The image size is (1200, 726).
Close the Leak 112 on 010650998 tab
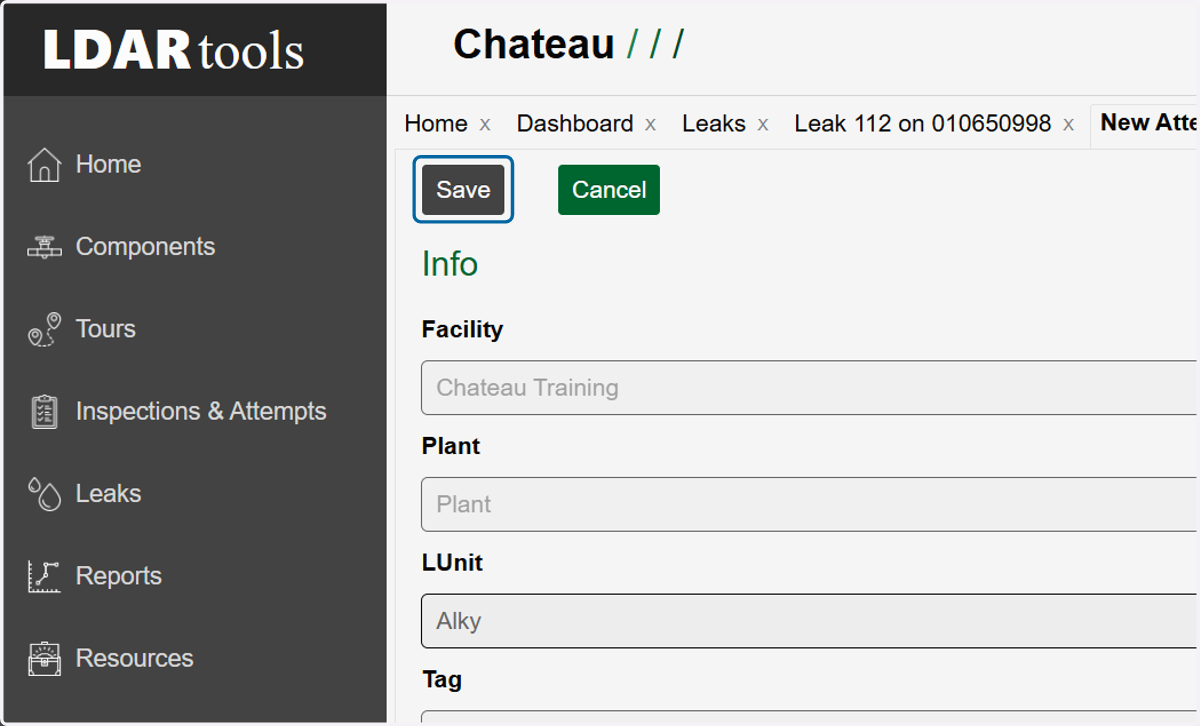click(x=1068, y=125)
